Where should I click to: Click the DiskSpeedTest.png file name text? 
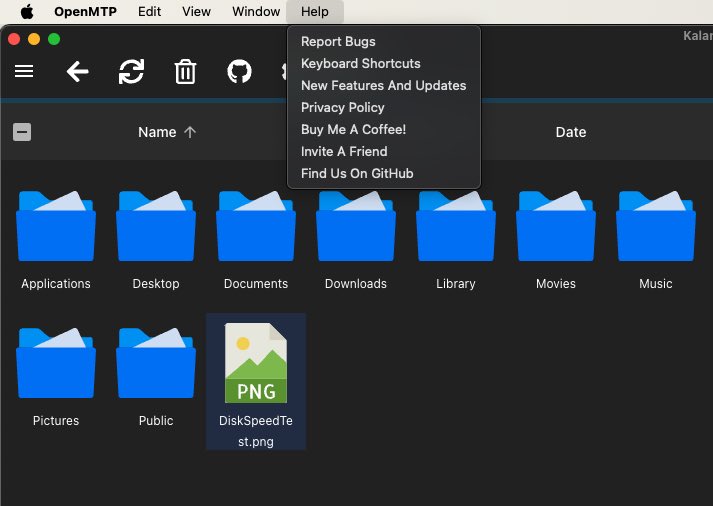tap(256, 431)
